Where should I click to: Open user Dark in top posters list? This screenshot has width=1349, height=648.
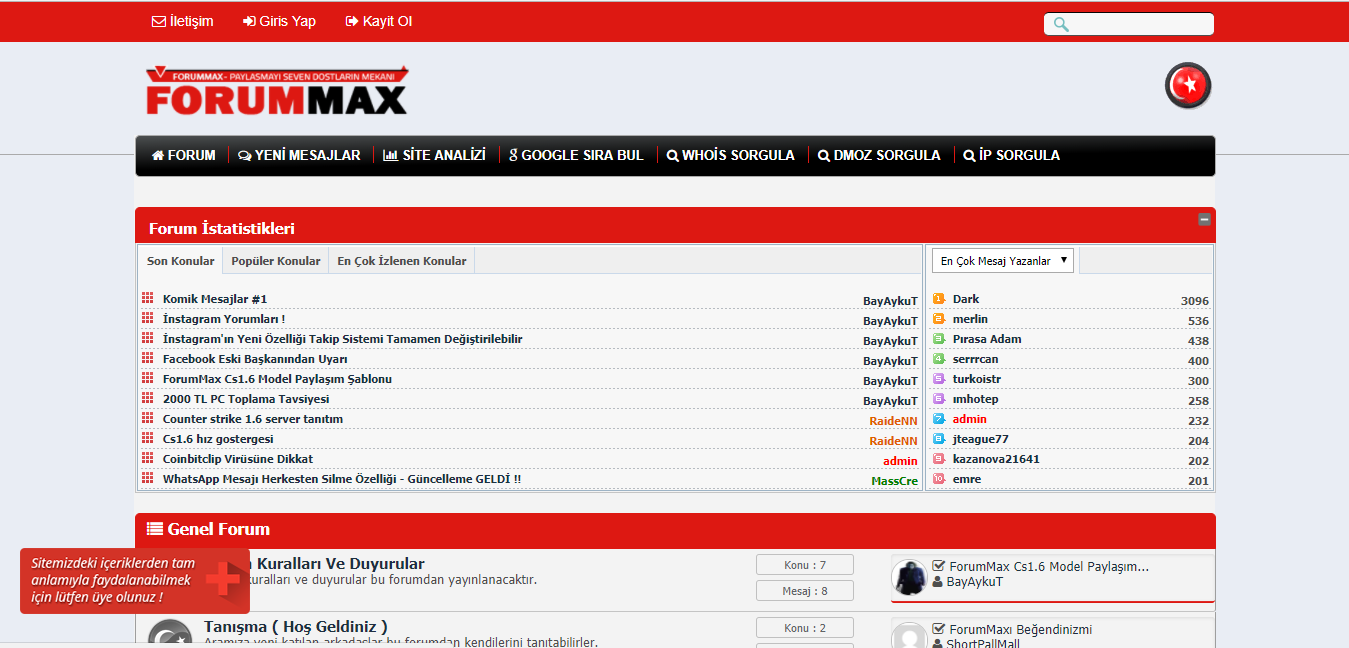click(x=966, y=299)
